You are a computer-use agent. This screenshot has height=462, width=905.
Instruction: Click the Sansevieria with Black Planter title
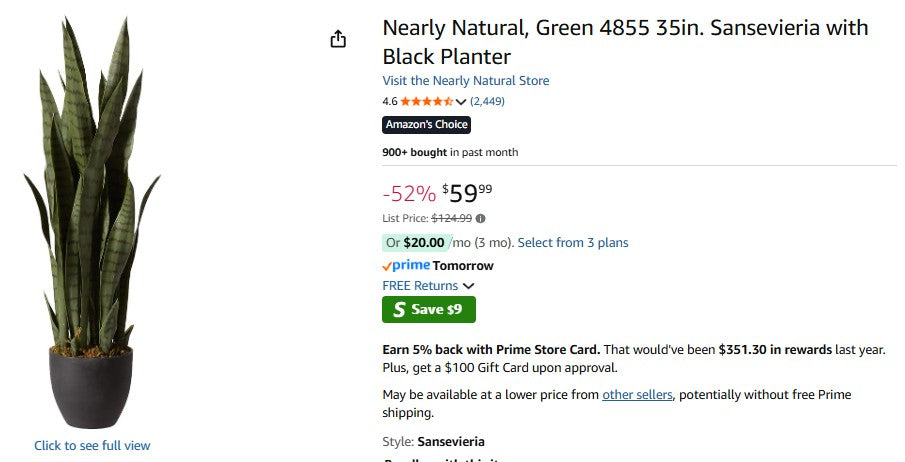click(625, 42)
